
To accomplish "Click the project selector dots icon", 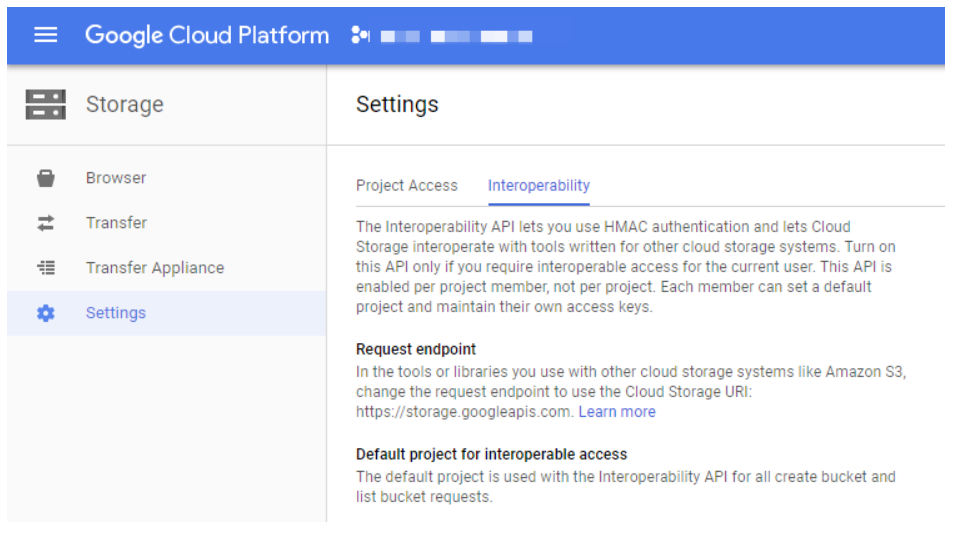I will [361, 36].
